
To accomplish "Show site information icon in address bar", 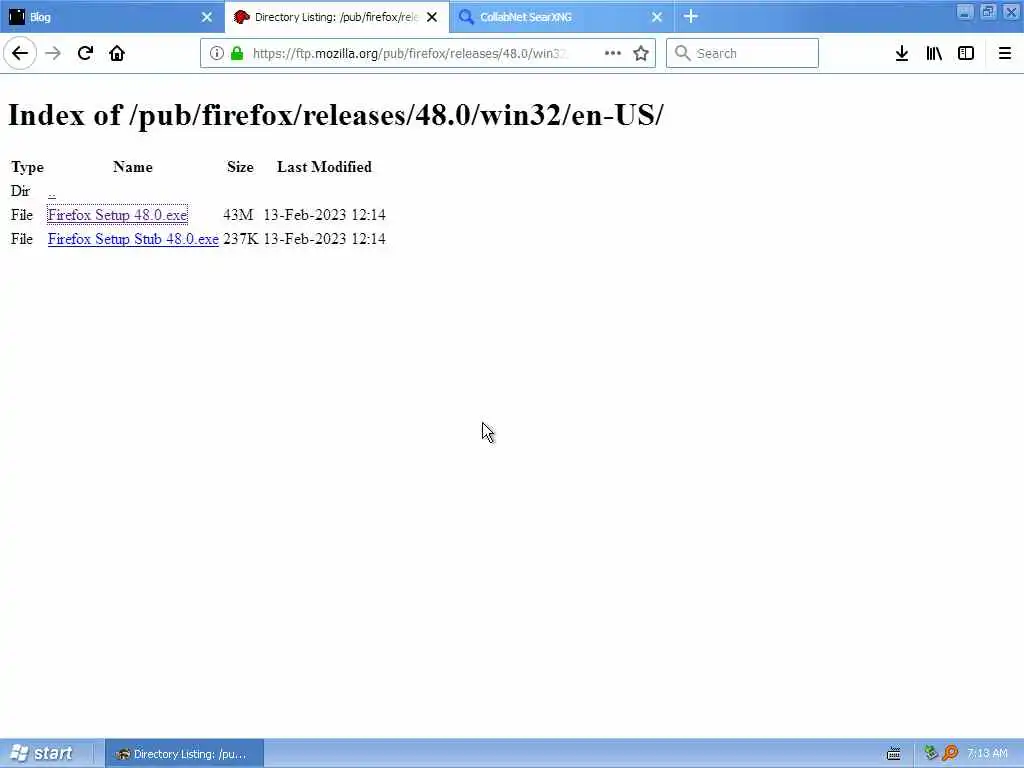I will (x=217, y=53).
